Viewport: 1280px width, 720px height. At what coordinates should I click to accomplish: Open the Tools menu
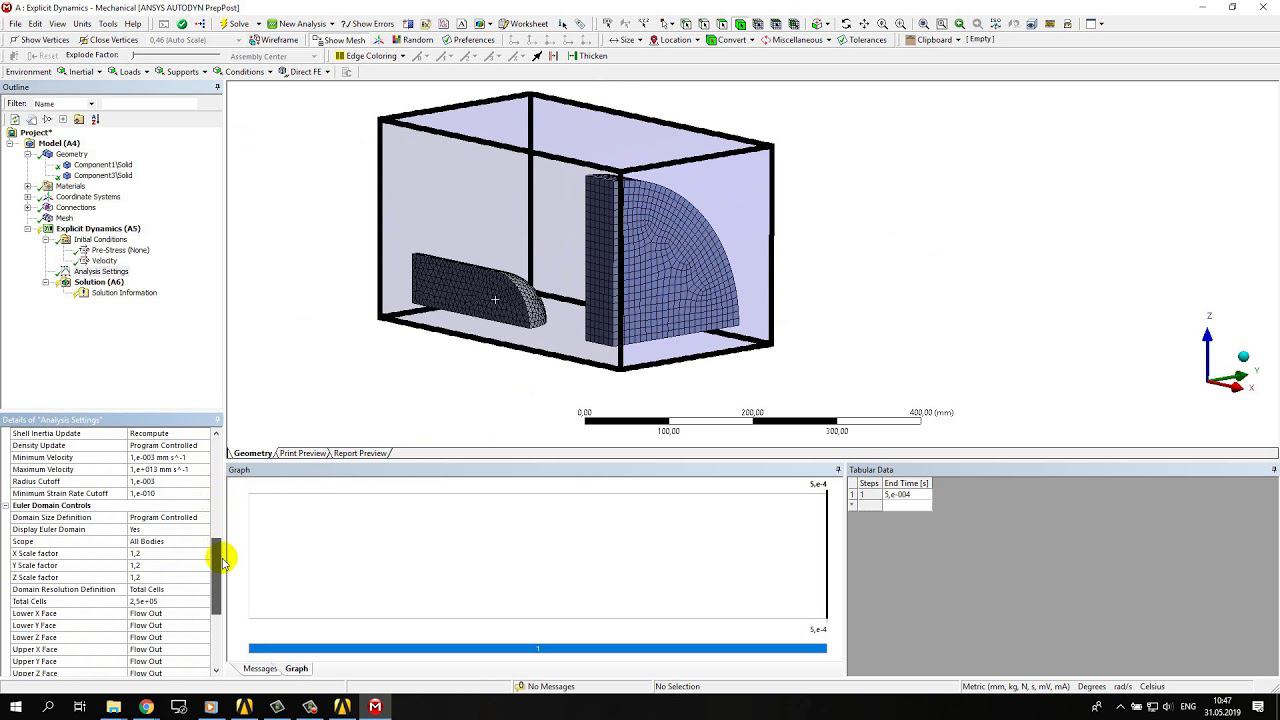click(x=108, y=24)
